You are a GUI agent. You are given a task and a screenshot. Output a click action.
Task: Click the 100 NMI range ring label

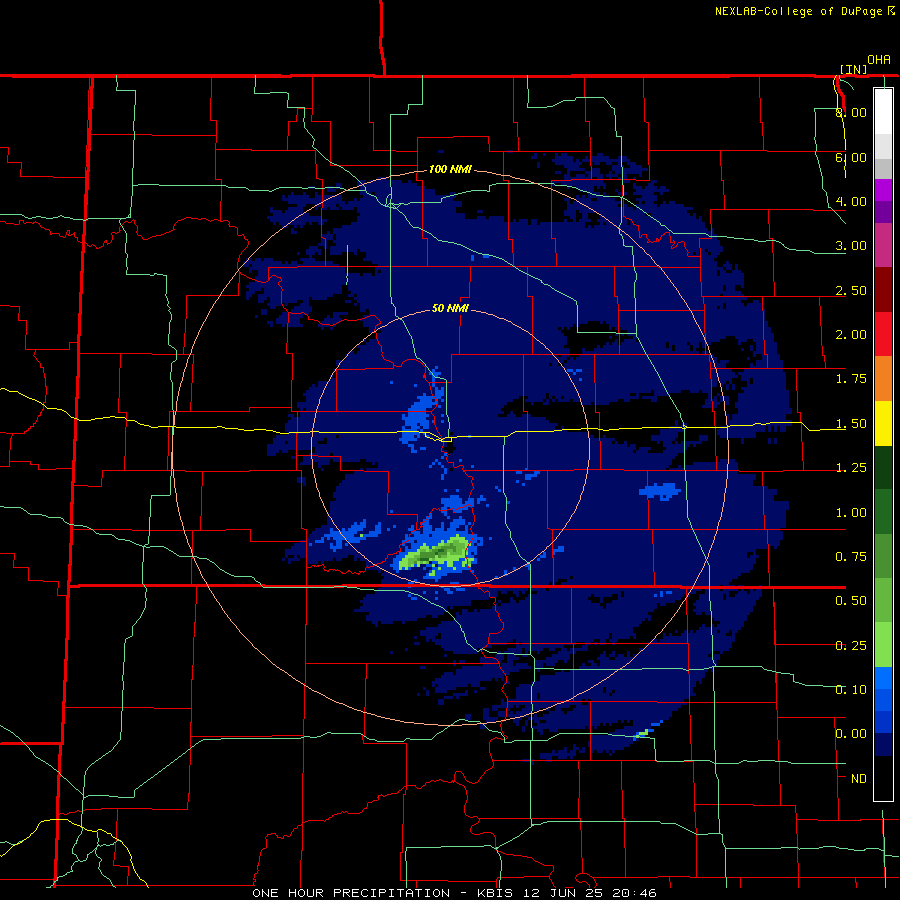click(451, 169)
